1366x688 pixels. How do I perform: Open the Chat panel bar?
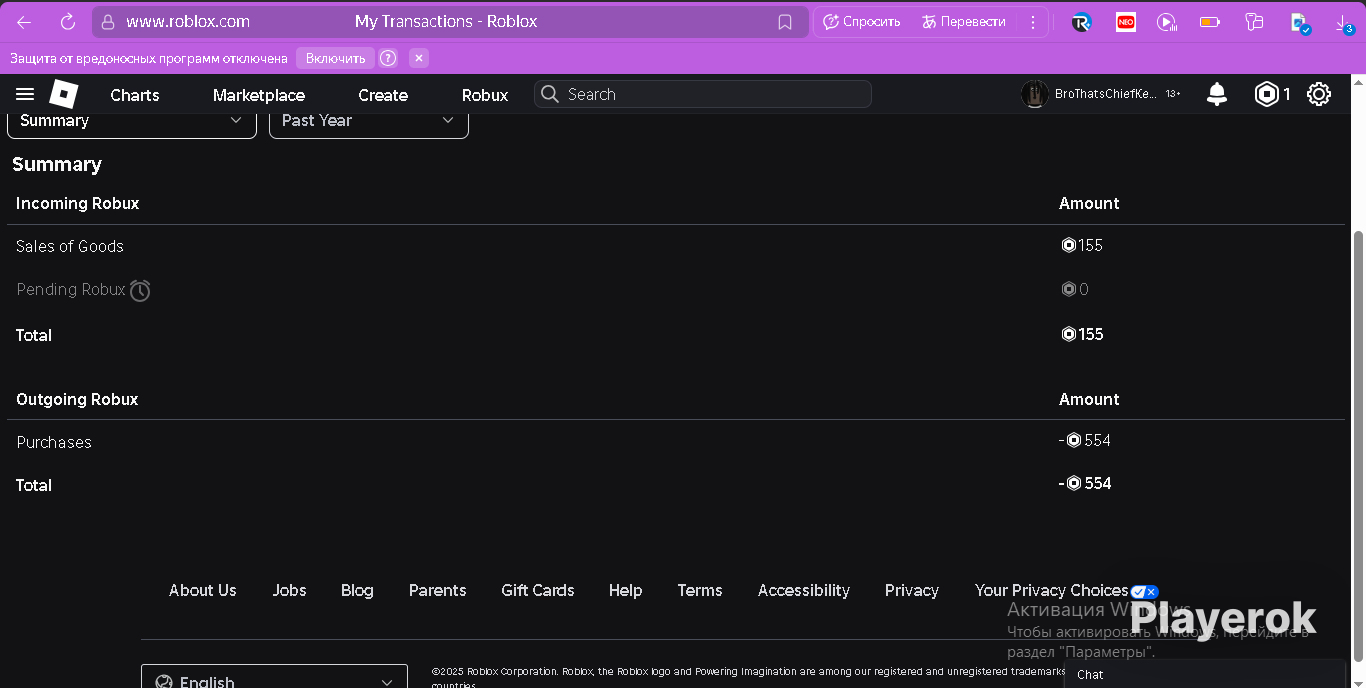click(x=1205, y=674)
